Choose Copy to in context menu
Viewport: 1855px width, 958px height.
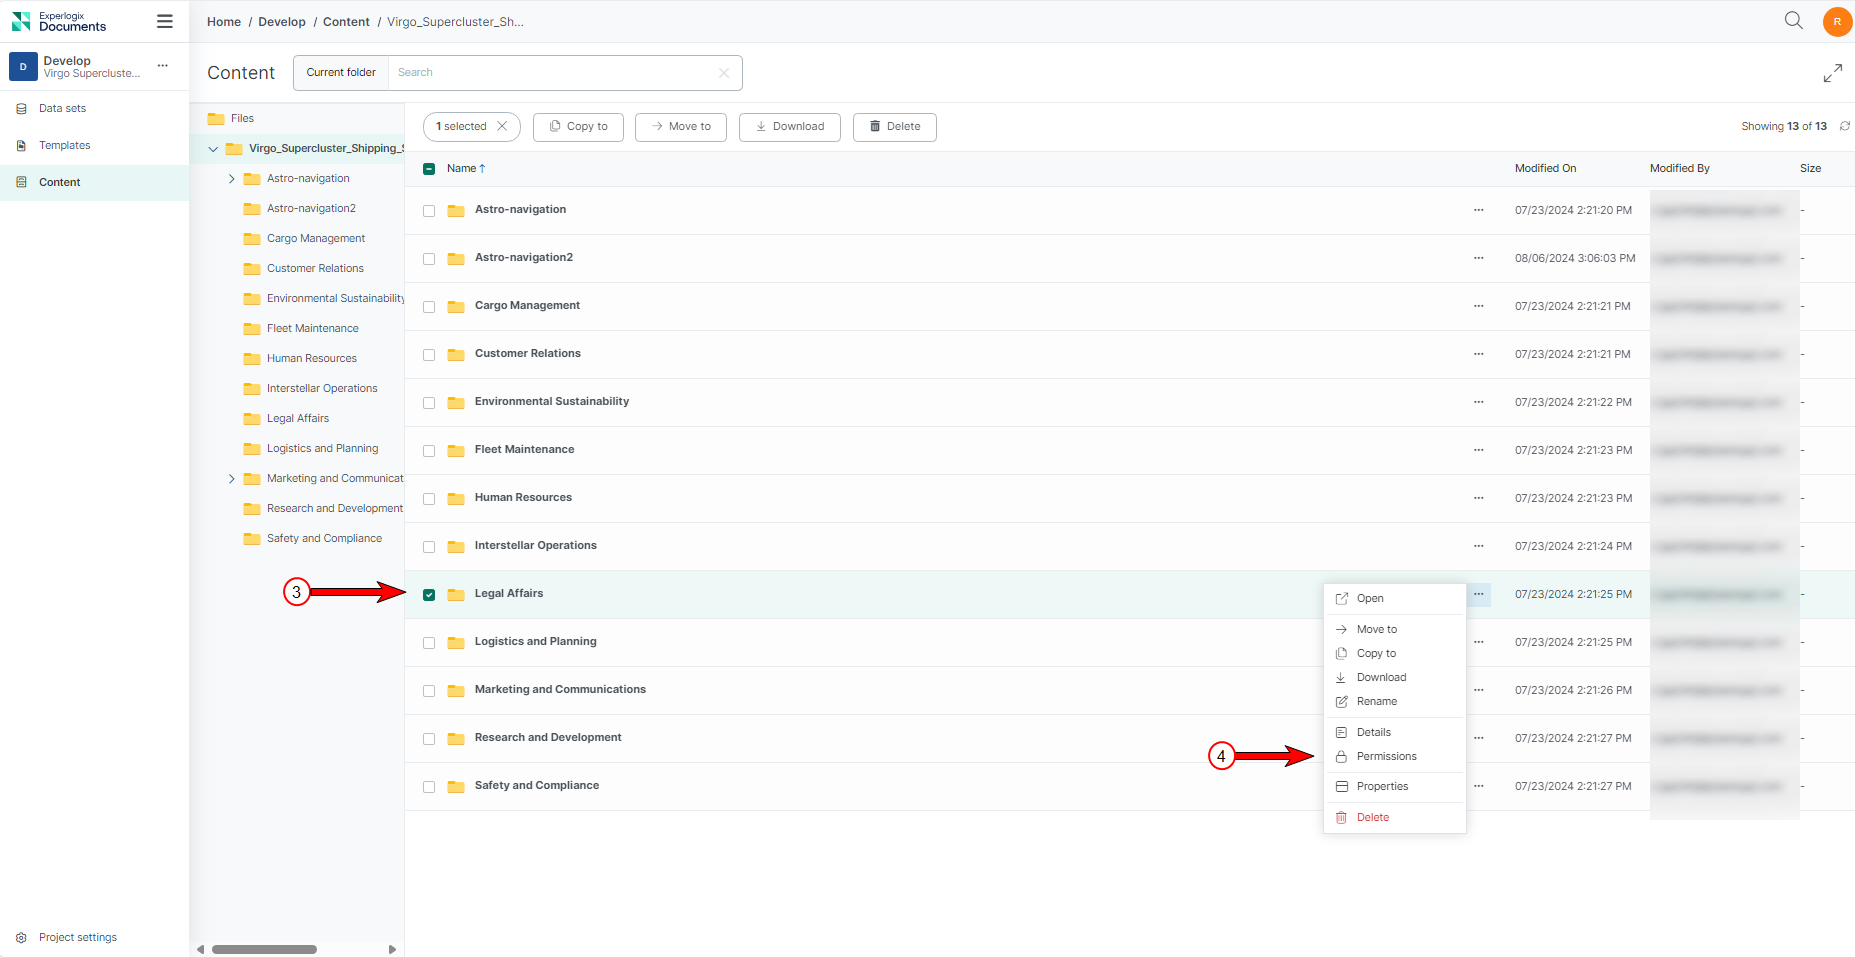[x=1395, y=653]
